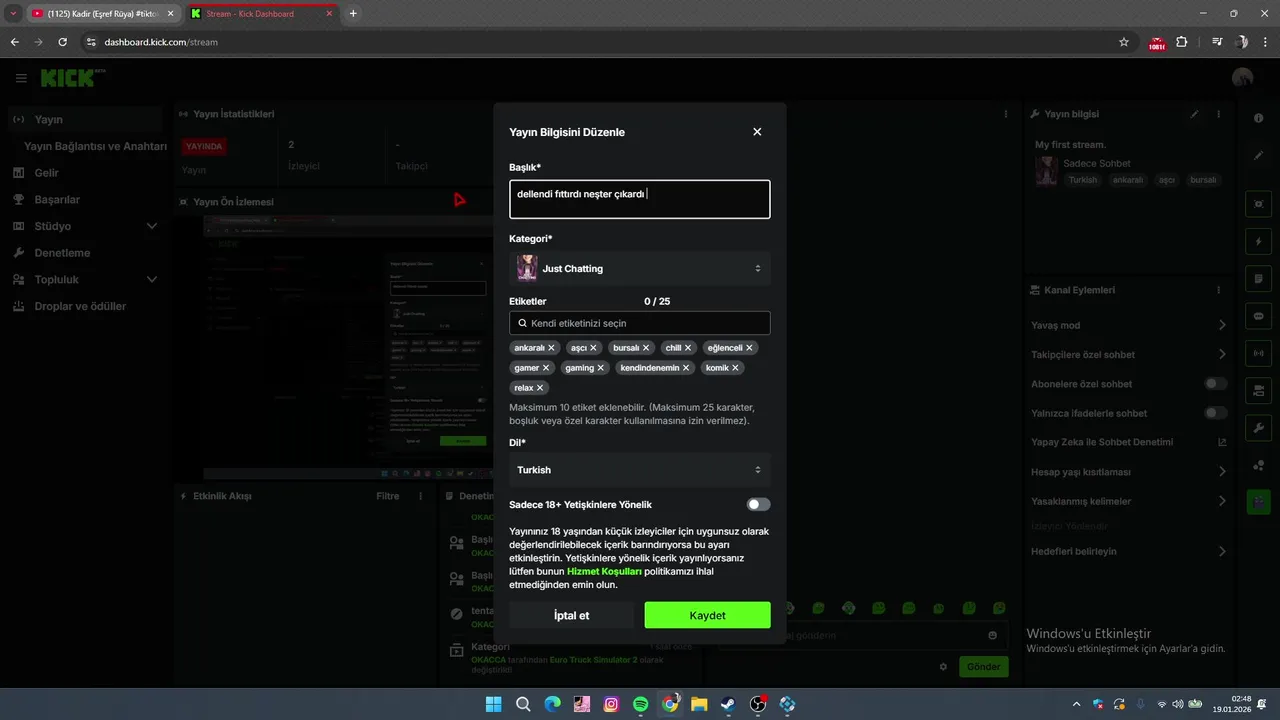Viewport: 1280px width, 720px height.
Task: Select Yayın in the dashboard sidebar
Action: (84, 119)
